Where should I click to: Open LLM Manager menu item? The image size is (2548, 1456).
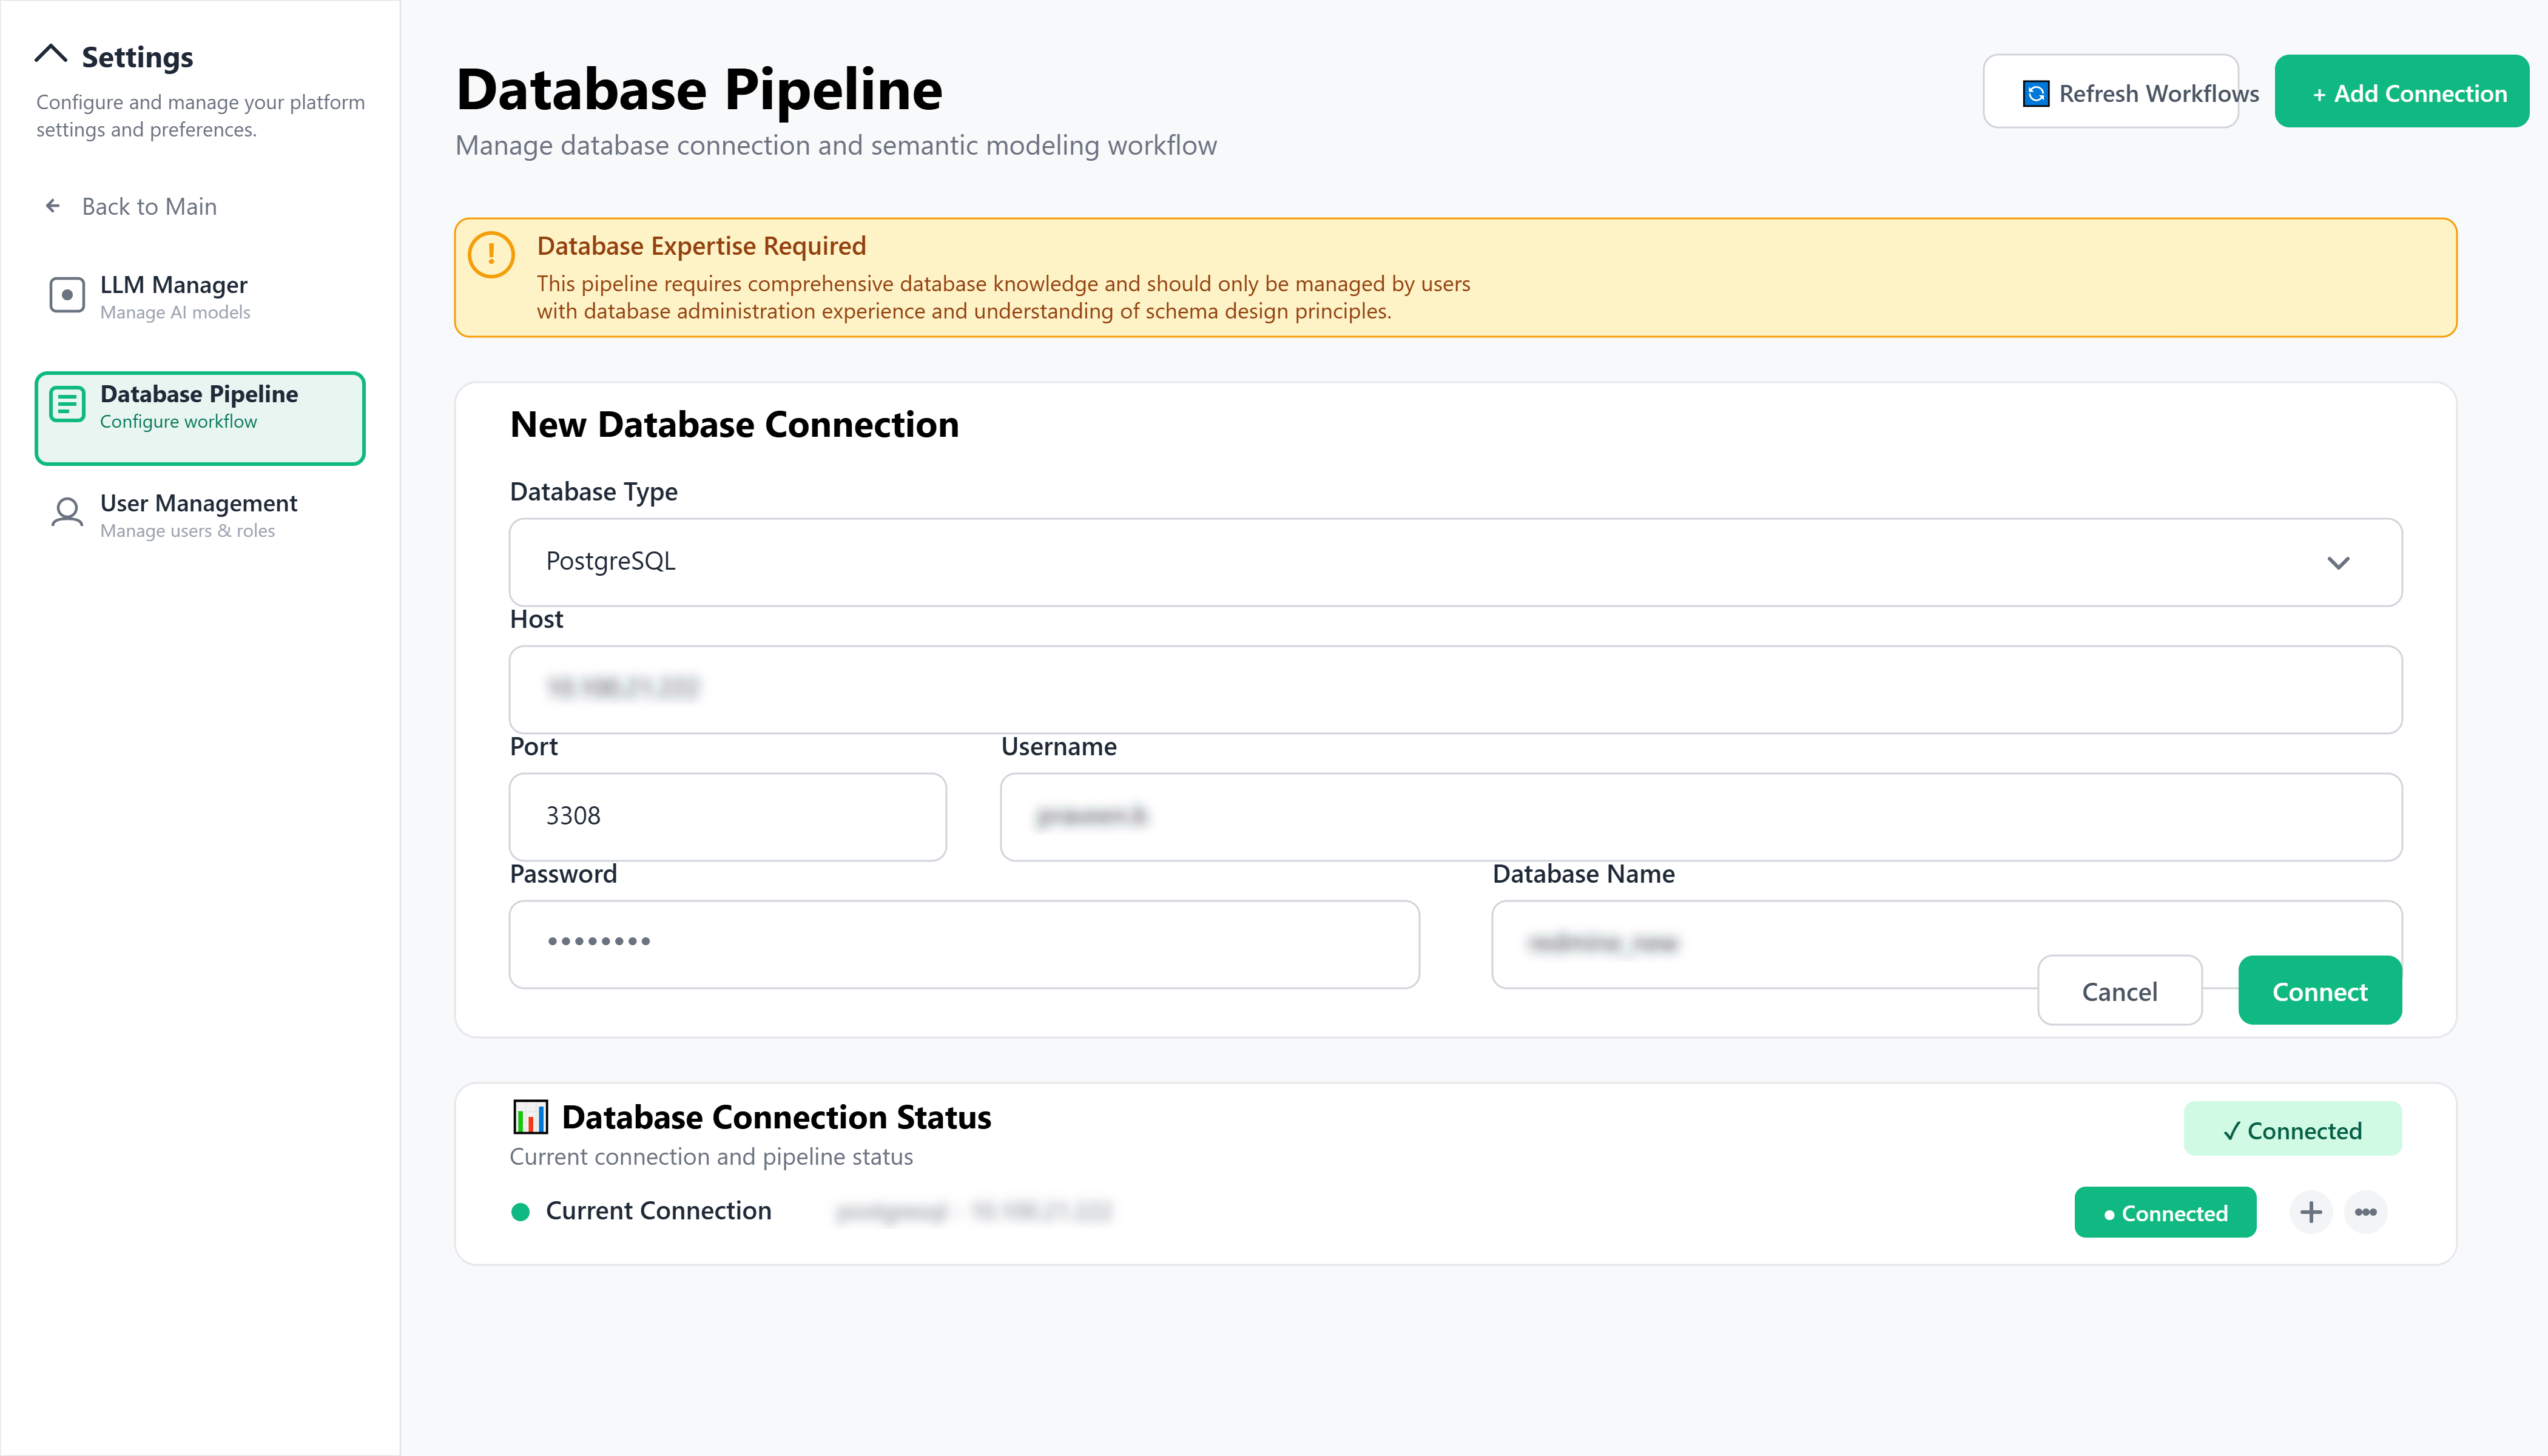point(200,297)
